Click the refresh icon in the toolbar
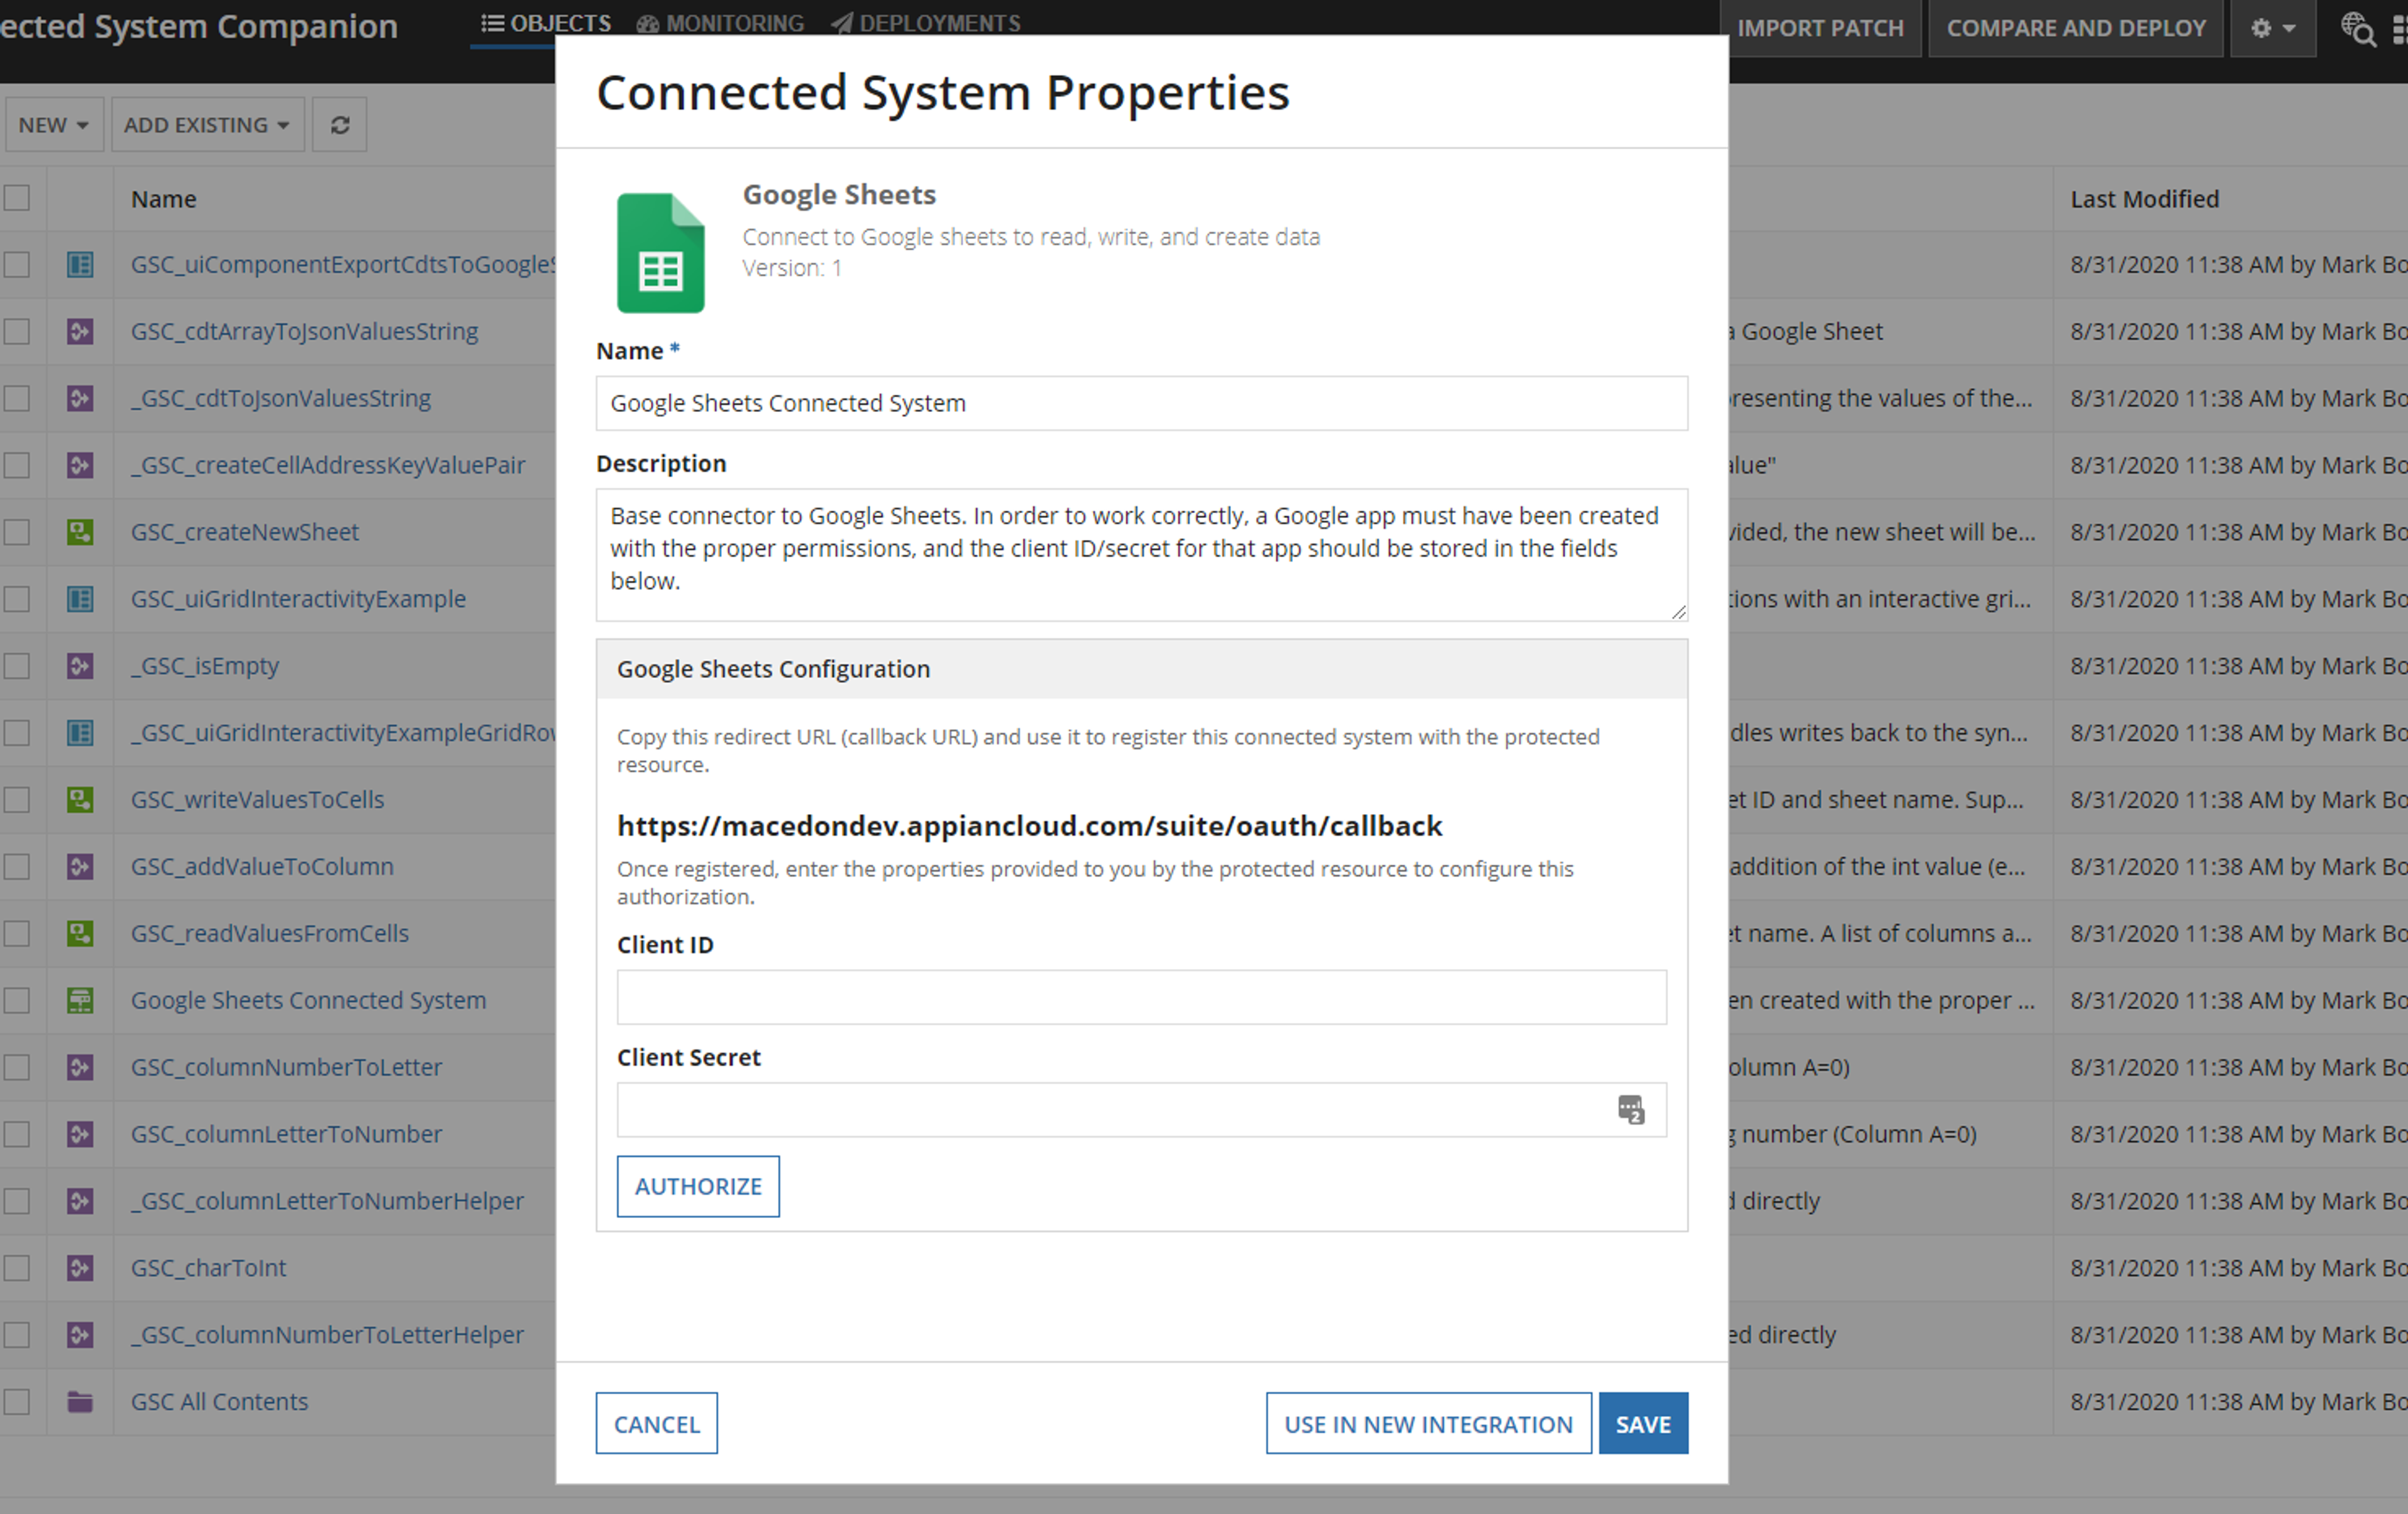This screenshot has width=2408, height=1514. [x=340, y=125]
